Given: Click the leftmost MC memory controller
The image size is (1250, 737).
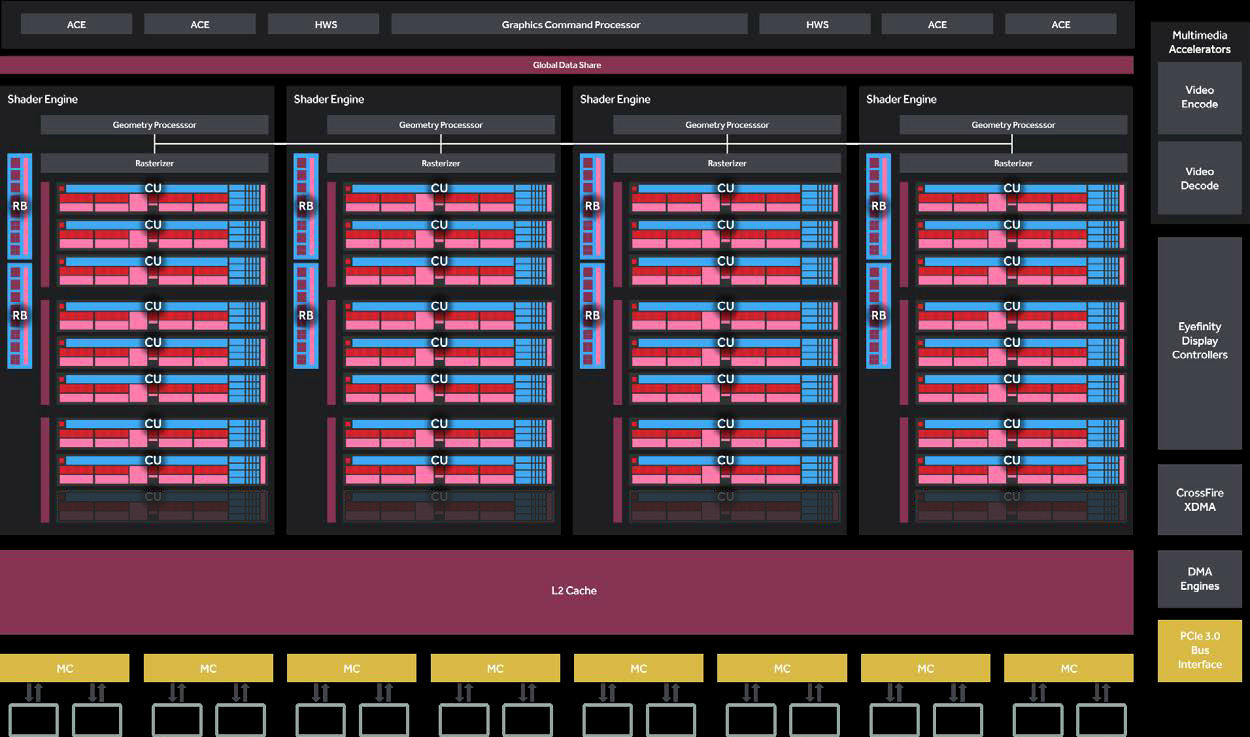Looking at the screenshot, I should click(x=65, y=668).
